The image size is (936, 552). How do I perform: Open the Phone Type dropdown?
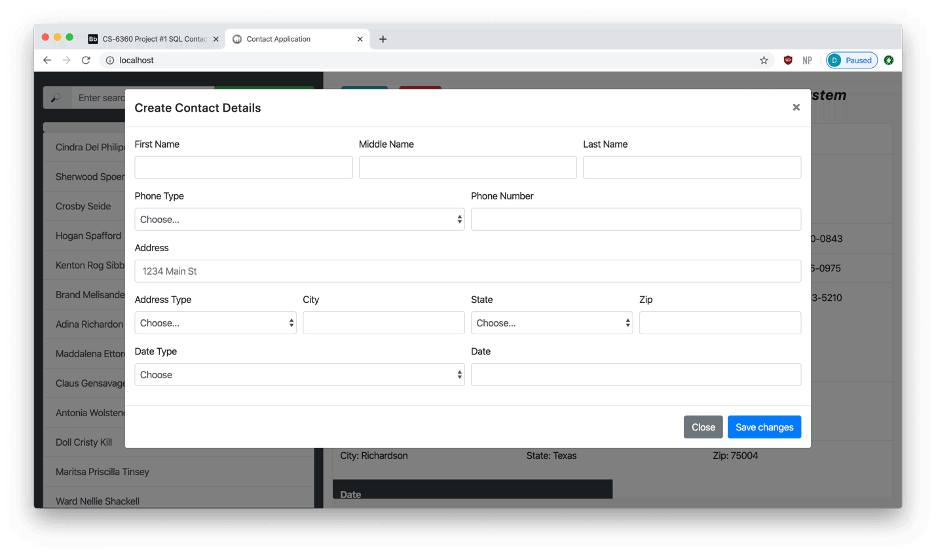tap(299, 220)
